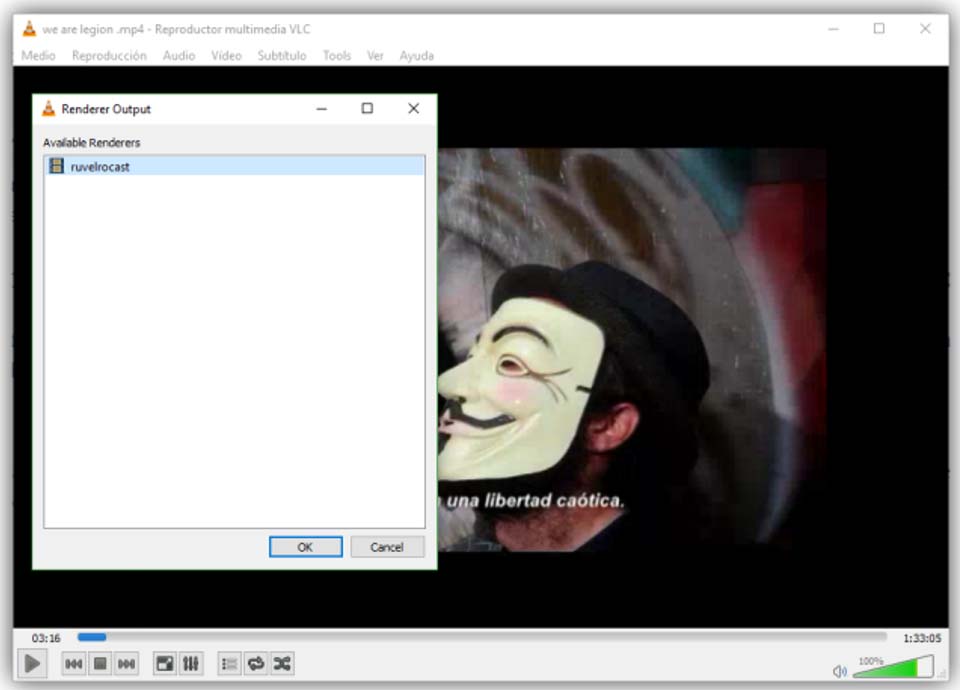Screen dimensions: 960x690
Task: Open the Tools menu
Action: 337,56
